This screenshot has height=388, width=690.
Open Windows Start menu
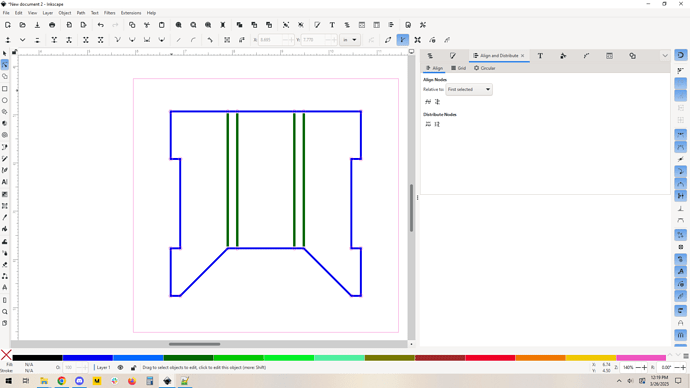(x=8, y=381)
